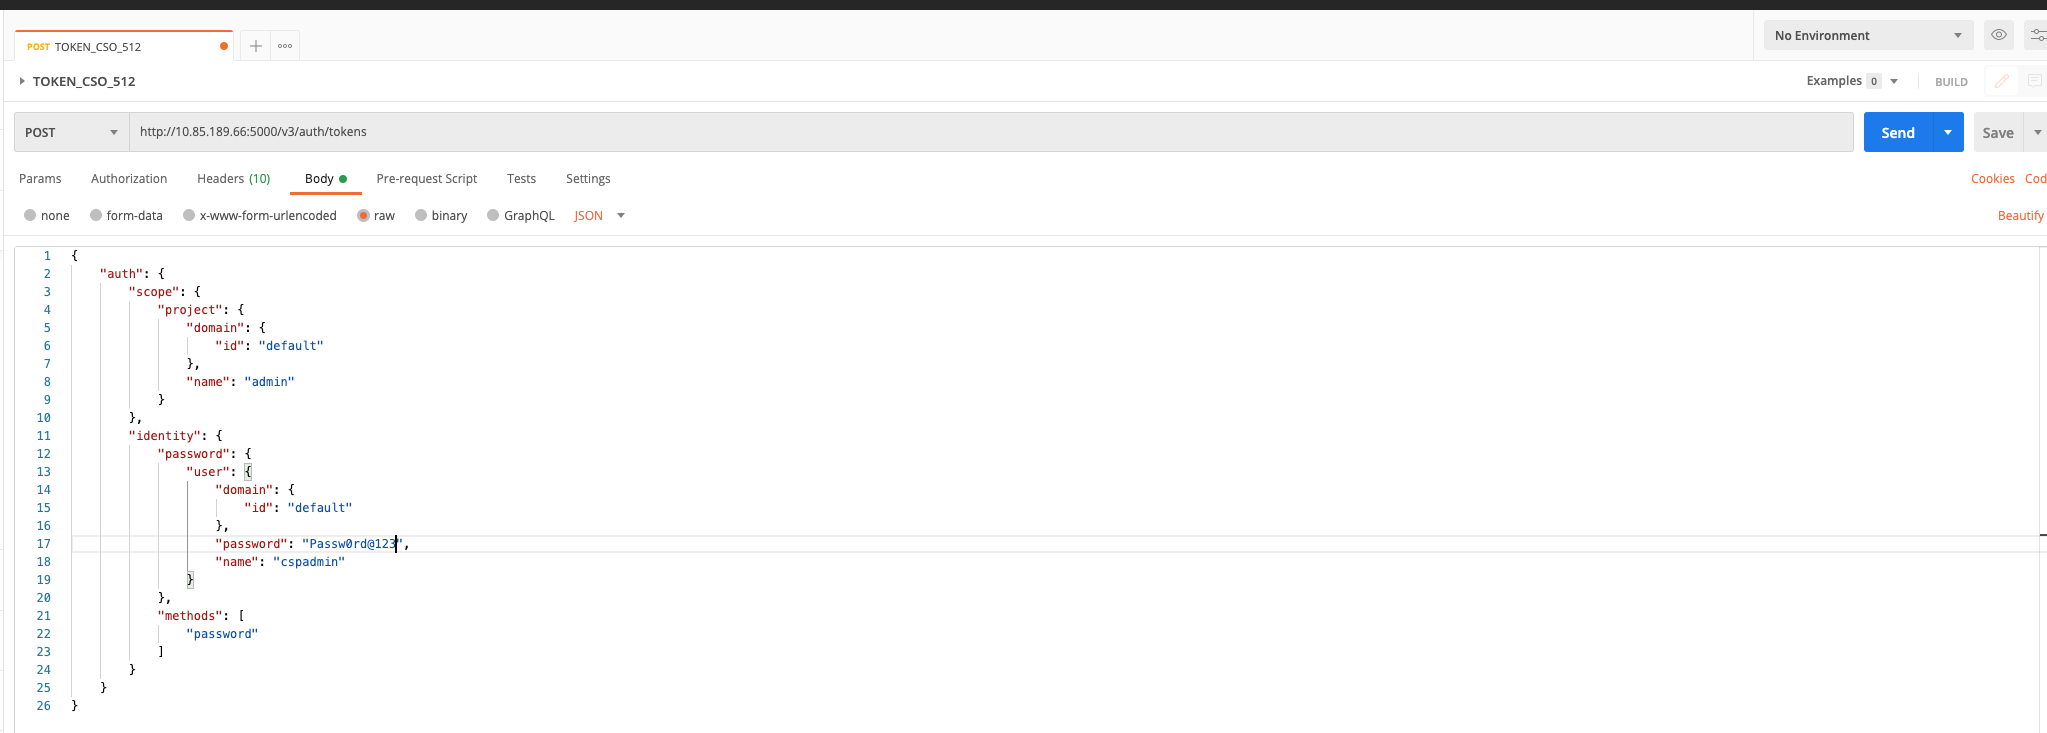Open the Code link on the right

click(x=2036, y=178)
